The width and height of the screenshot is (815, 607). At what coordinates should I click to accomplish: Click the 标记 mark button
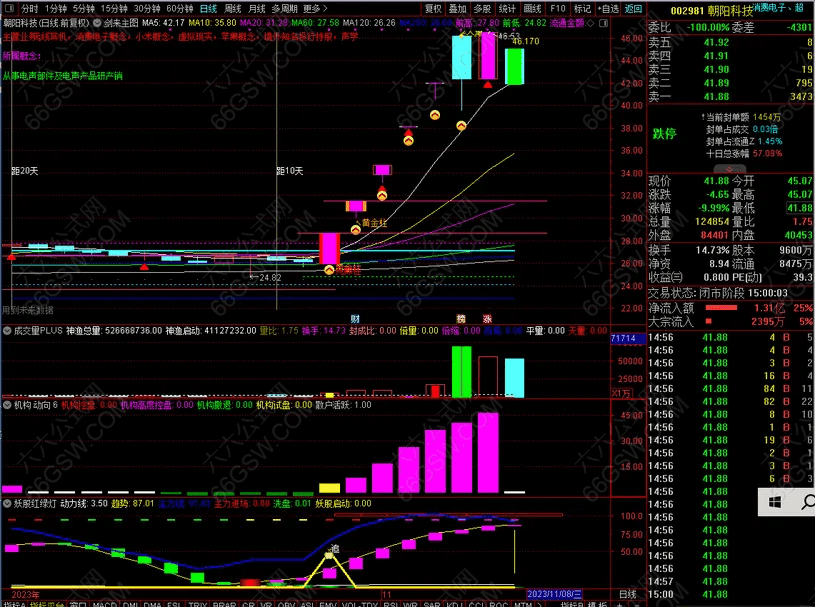click(582, 8)
